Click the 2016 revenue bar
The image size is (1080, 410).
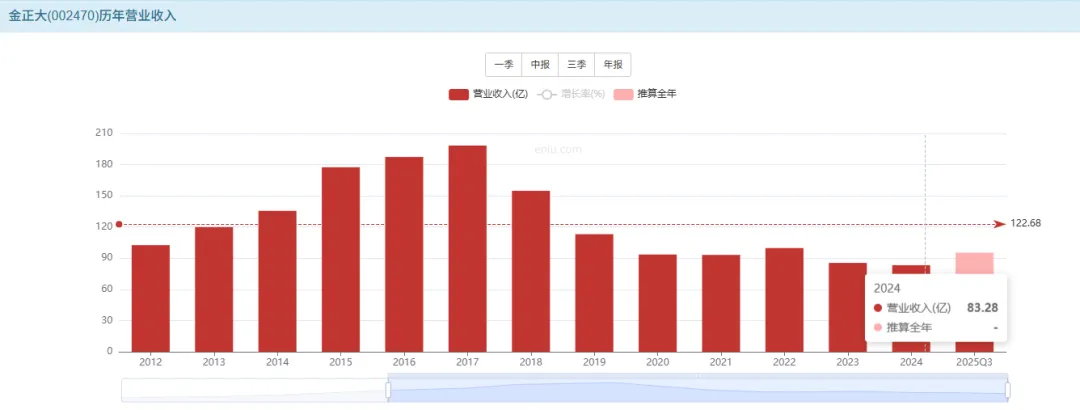pyautogui.click(x=404, y=254)
